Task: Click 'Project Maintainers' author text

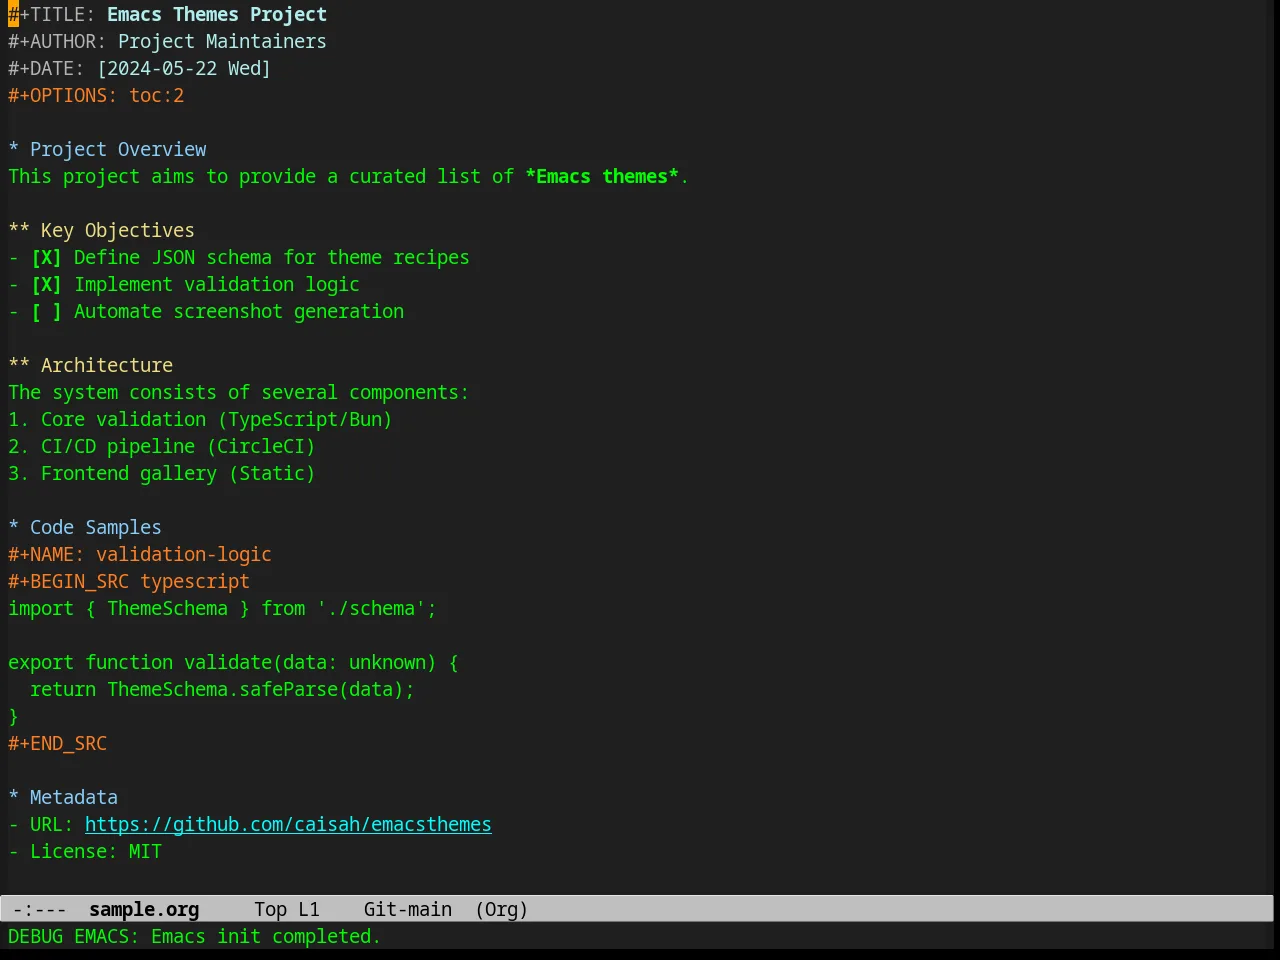Action: (x=222, y=41)
